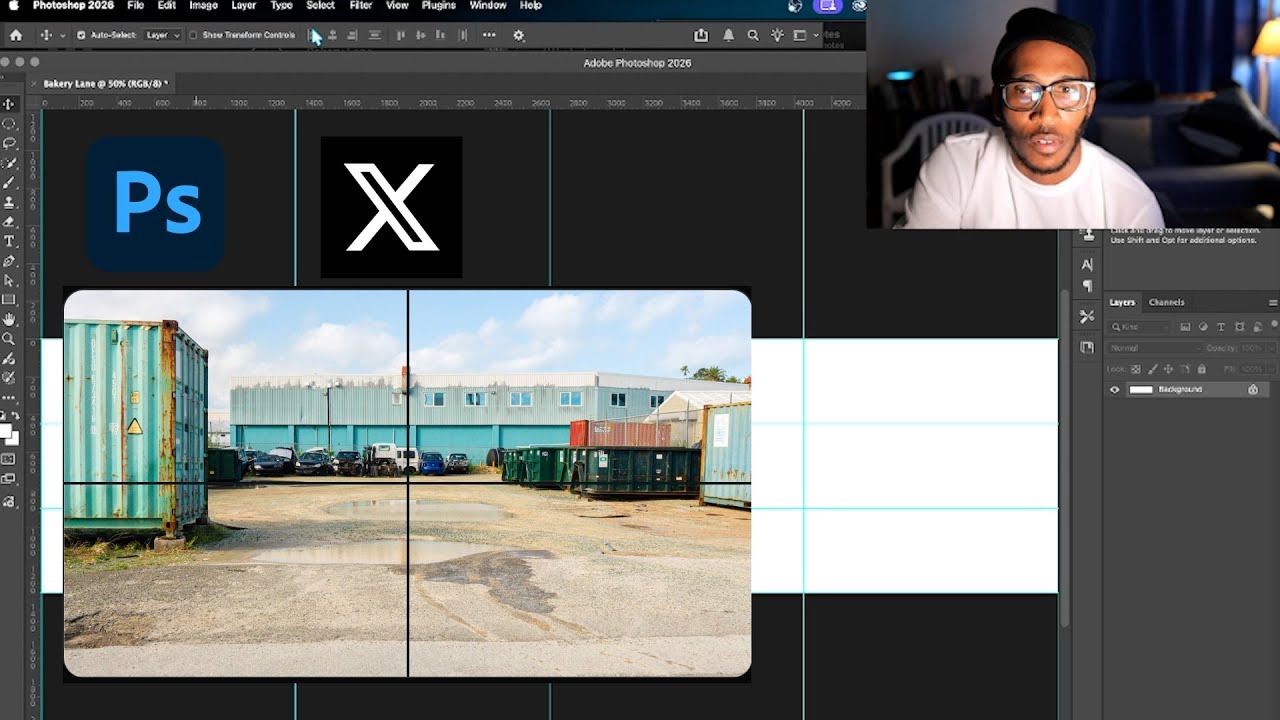Filter layers by adjustment layer icon
Viewport: 1280px width, 720px height.
[1203, 327]
